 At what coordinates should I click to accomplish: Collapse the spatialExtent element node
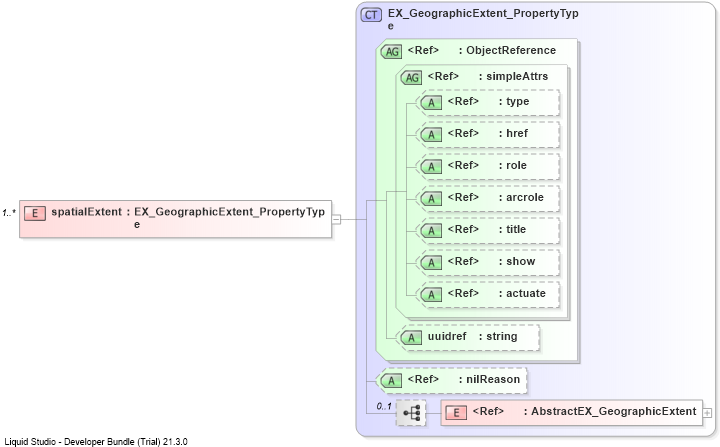tap(336, 219)
